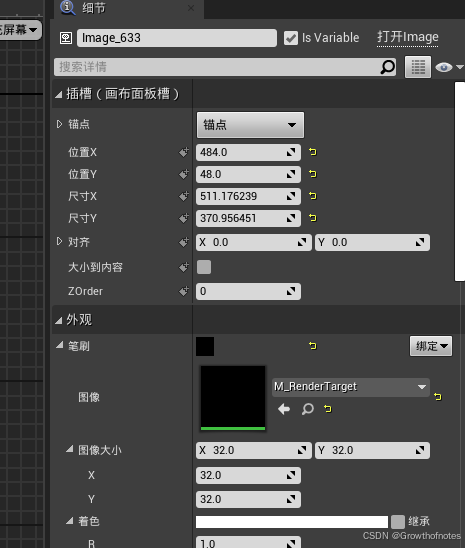Open property matrix grid view button
Image resolution: width=465 pixels, height=548 pixels.
[418, 67]
